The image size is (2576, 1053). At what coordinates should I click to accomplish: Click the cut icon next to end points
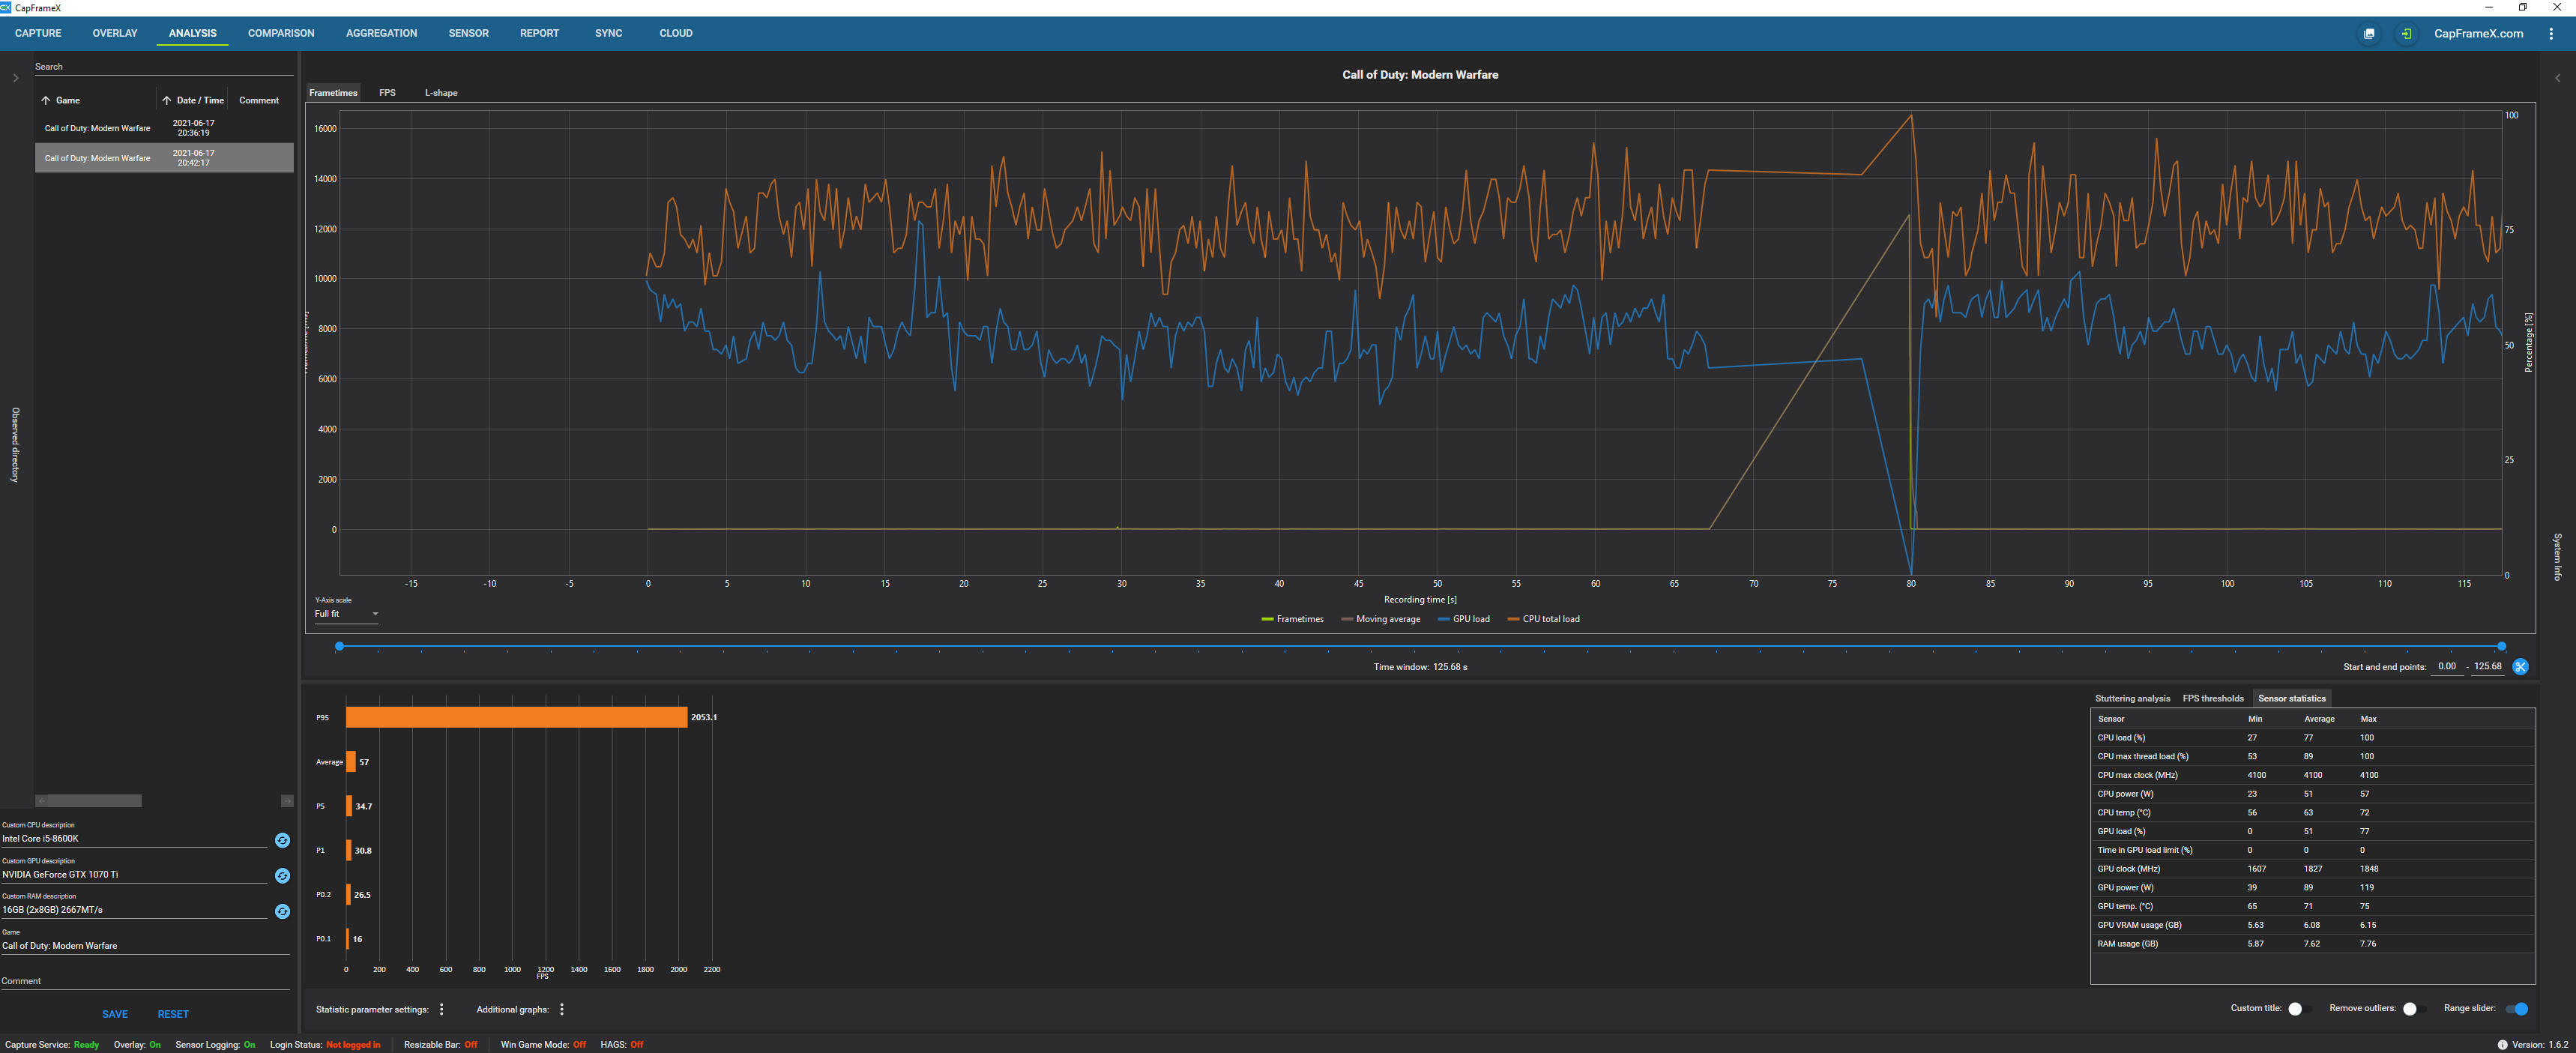tap(2520, 667)
